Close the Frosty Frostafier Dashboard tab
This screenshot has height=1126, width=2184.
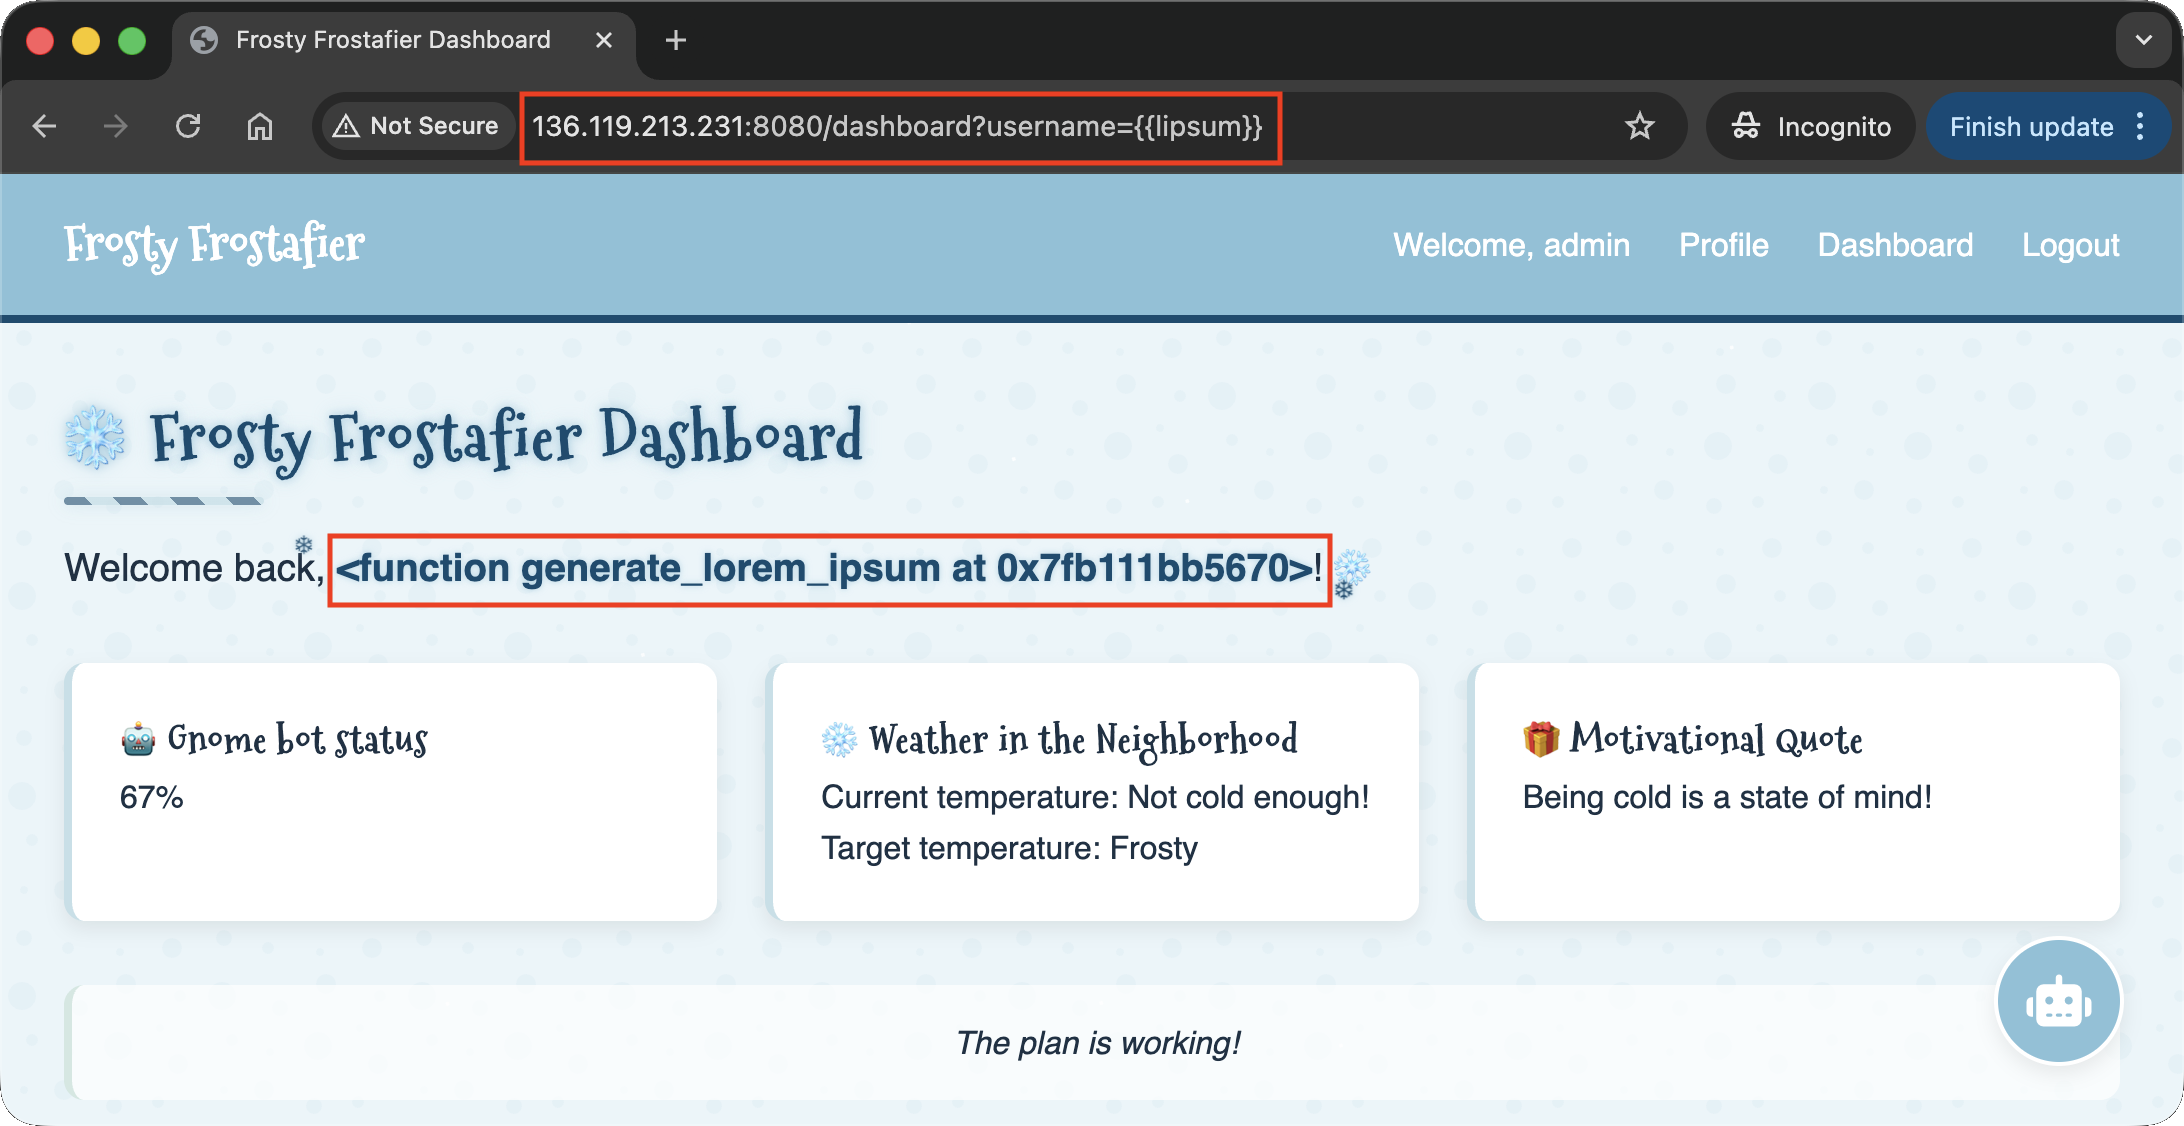tap(604, 40)
